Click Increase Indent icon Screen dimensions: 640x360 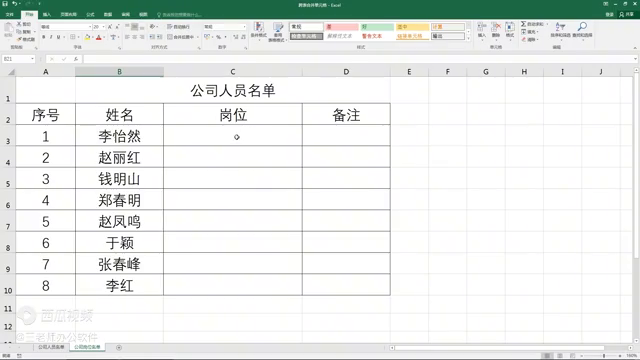pos(160,37)
